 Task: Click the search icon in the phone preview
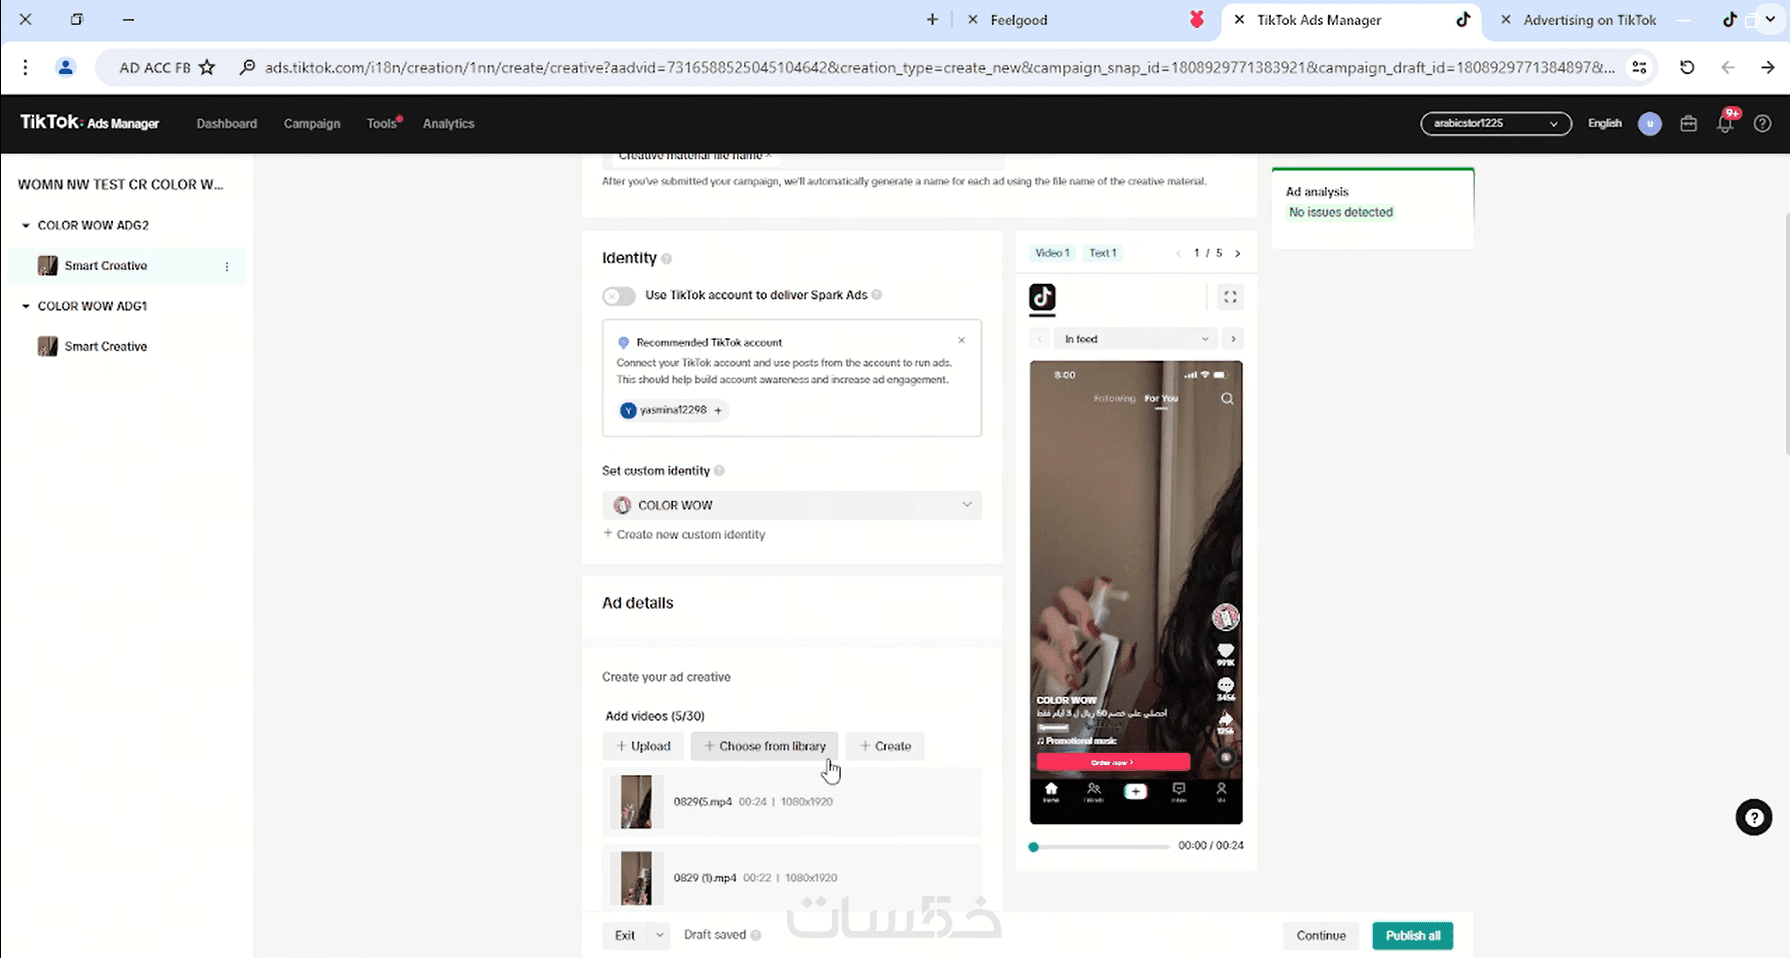click(x=1227, y=399)
